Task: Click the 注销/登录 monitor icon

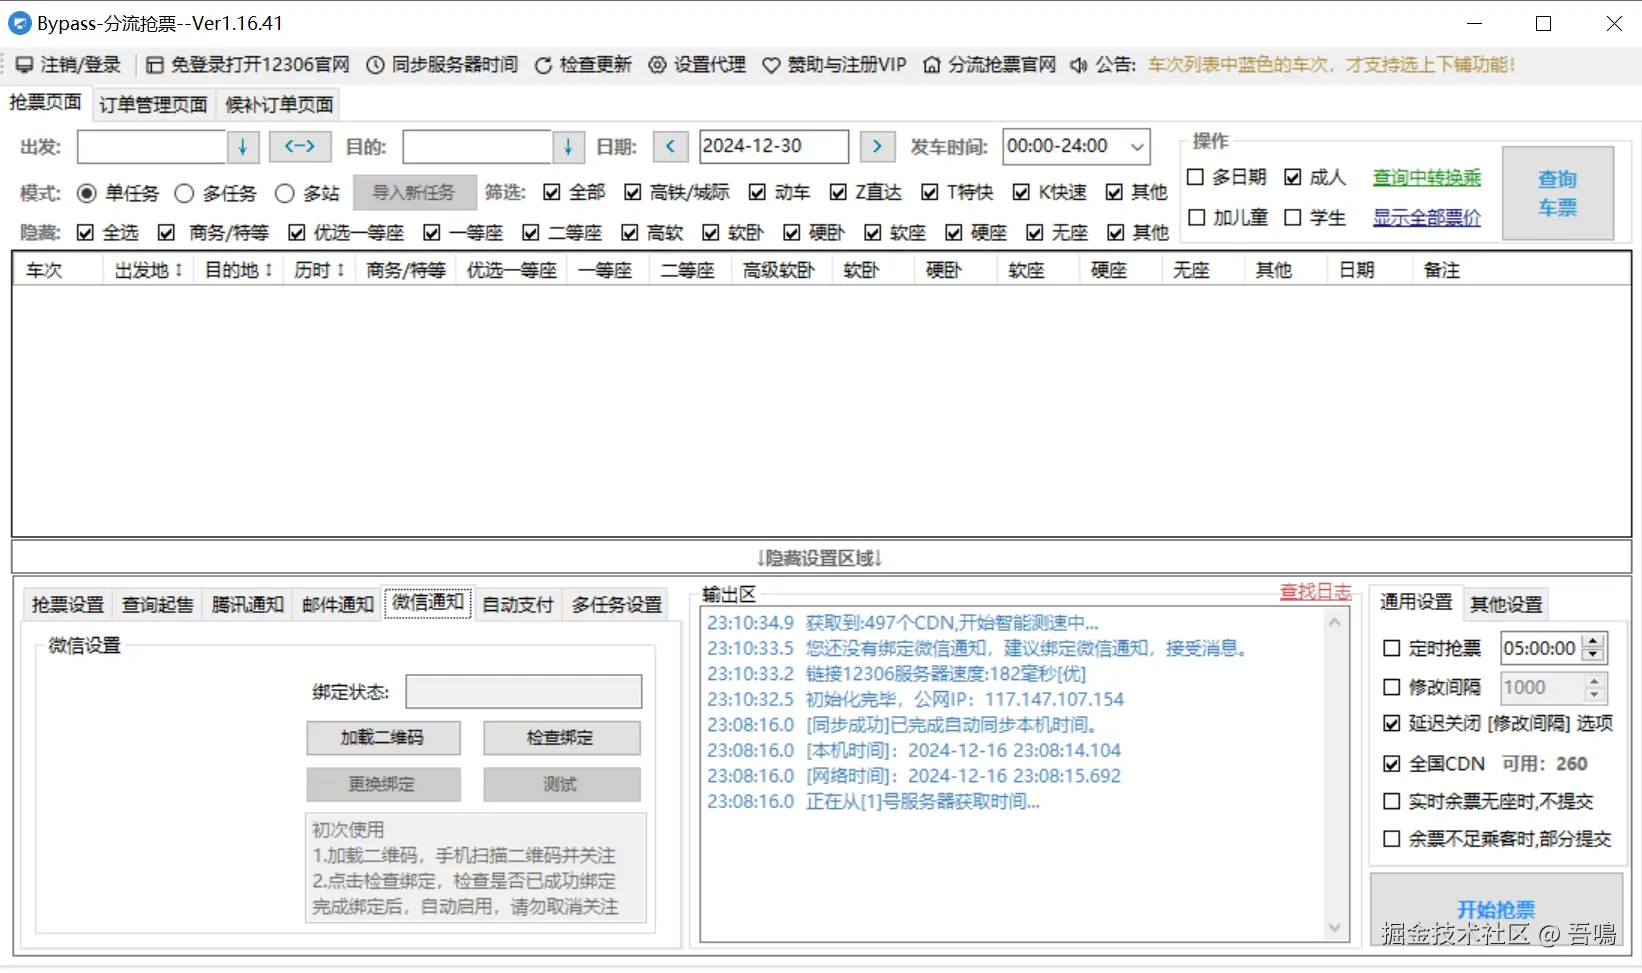Action: [x=24, y=65]
